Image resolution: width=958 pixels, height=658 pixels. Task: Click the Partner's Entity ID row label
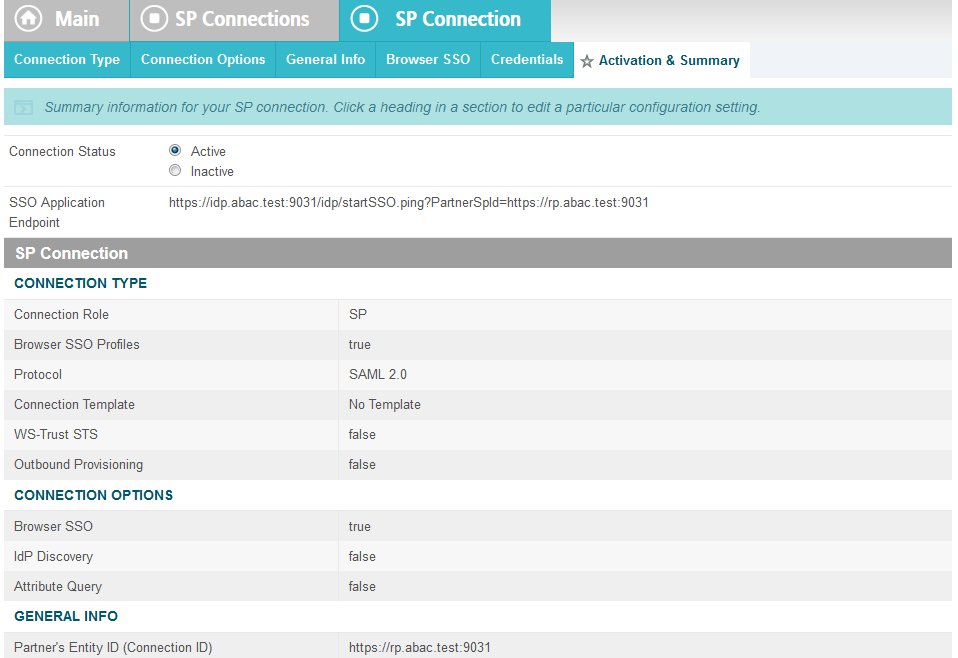[x=113, y=648]
